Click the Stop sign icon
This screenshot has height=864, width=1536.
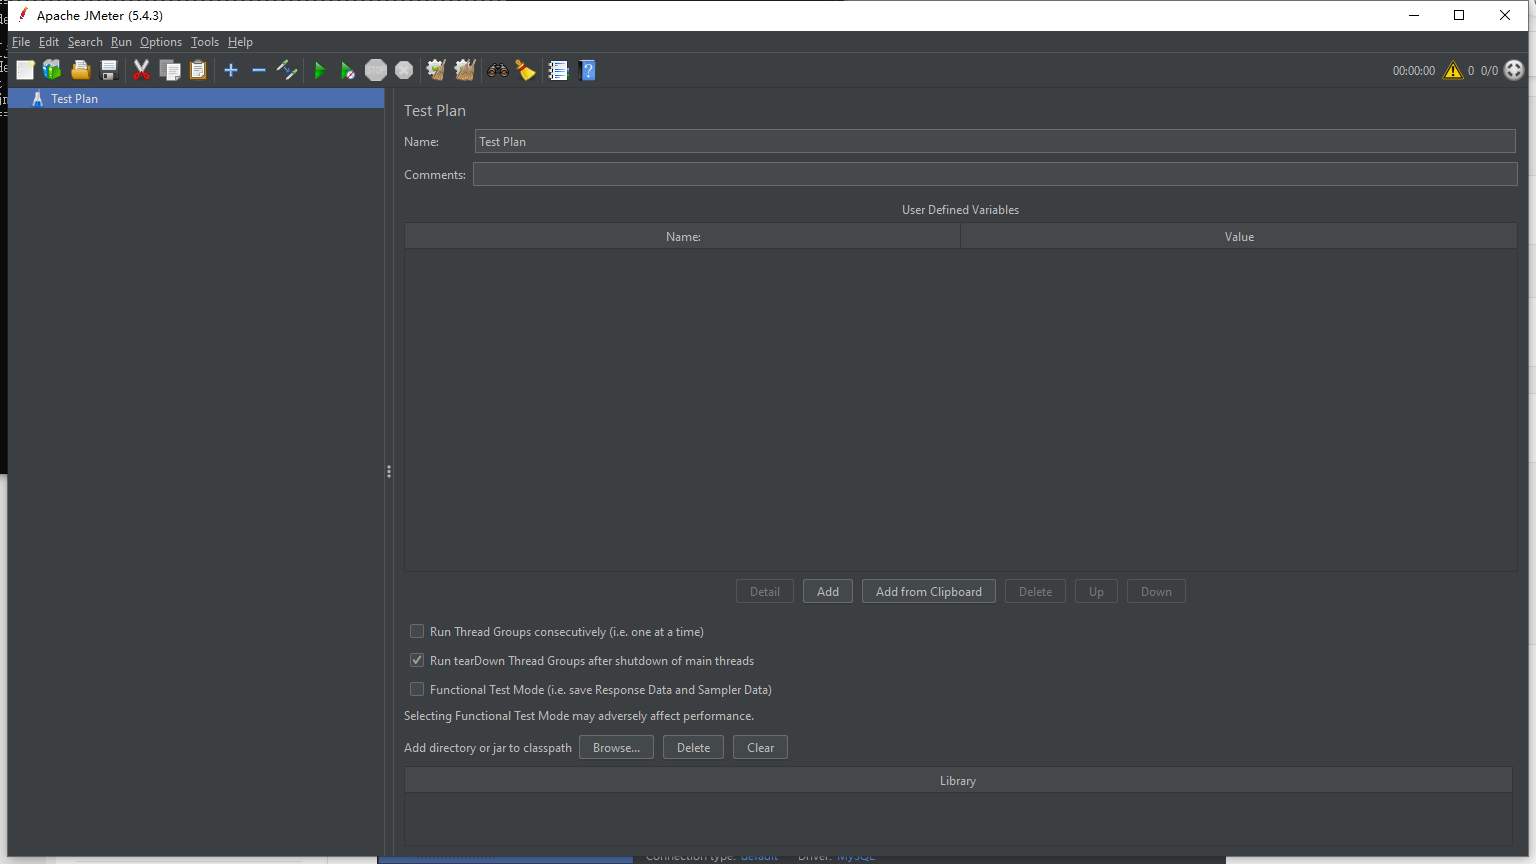376,70
